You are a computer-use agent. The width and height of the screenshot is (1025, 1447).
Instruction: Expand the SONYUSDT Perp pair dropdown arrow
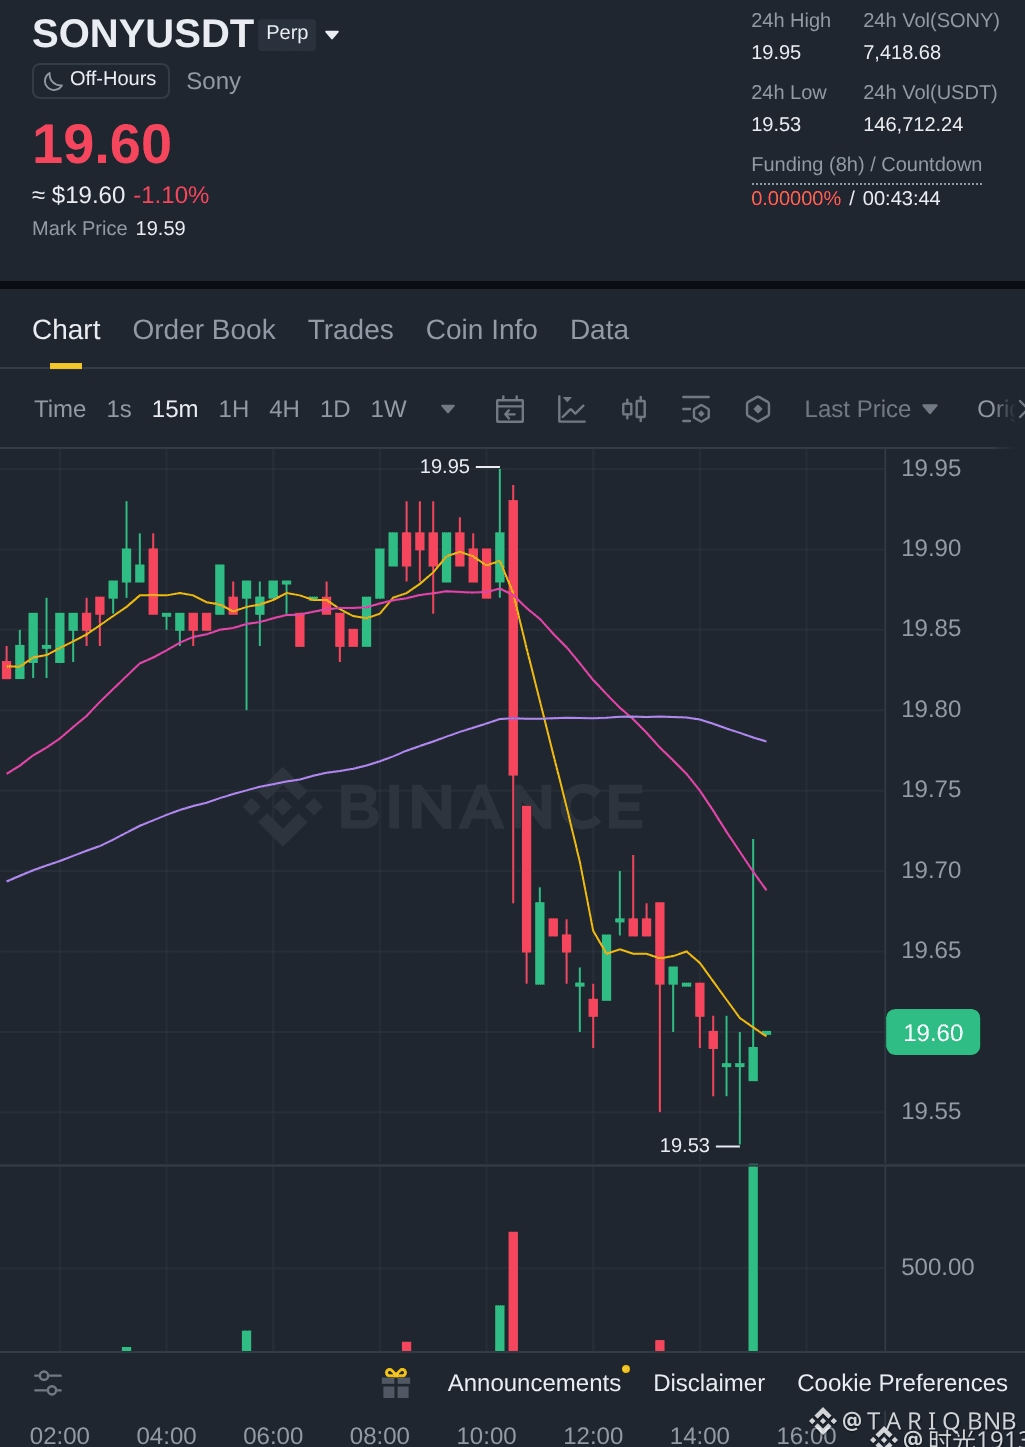pos(333,35)
